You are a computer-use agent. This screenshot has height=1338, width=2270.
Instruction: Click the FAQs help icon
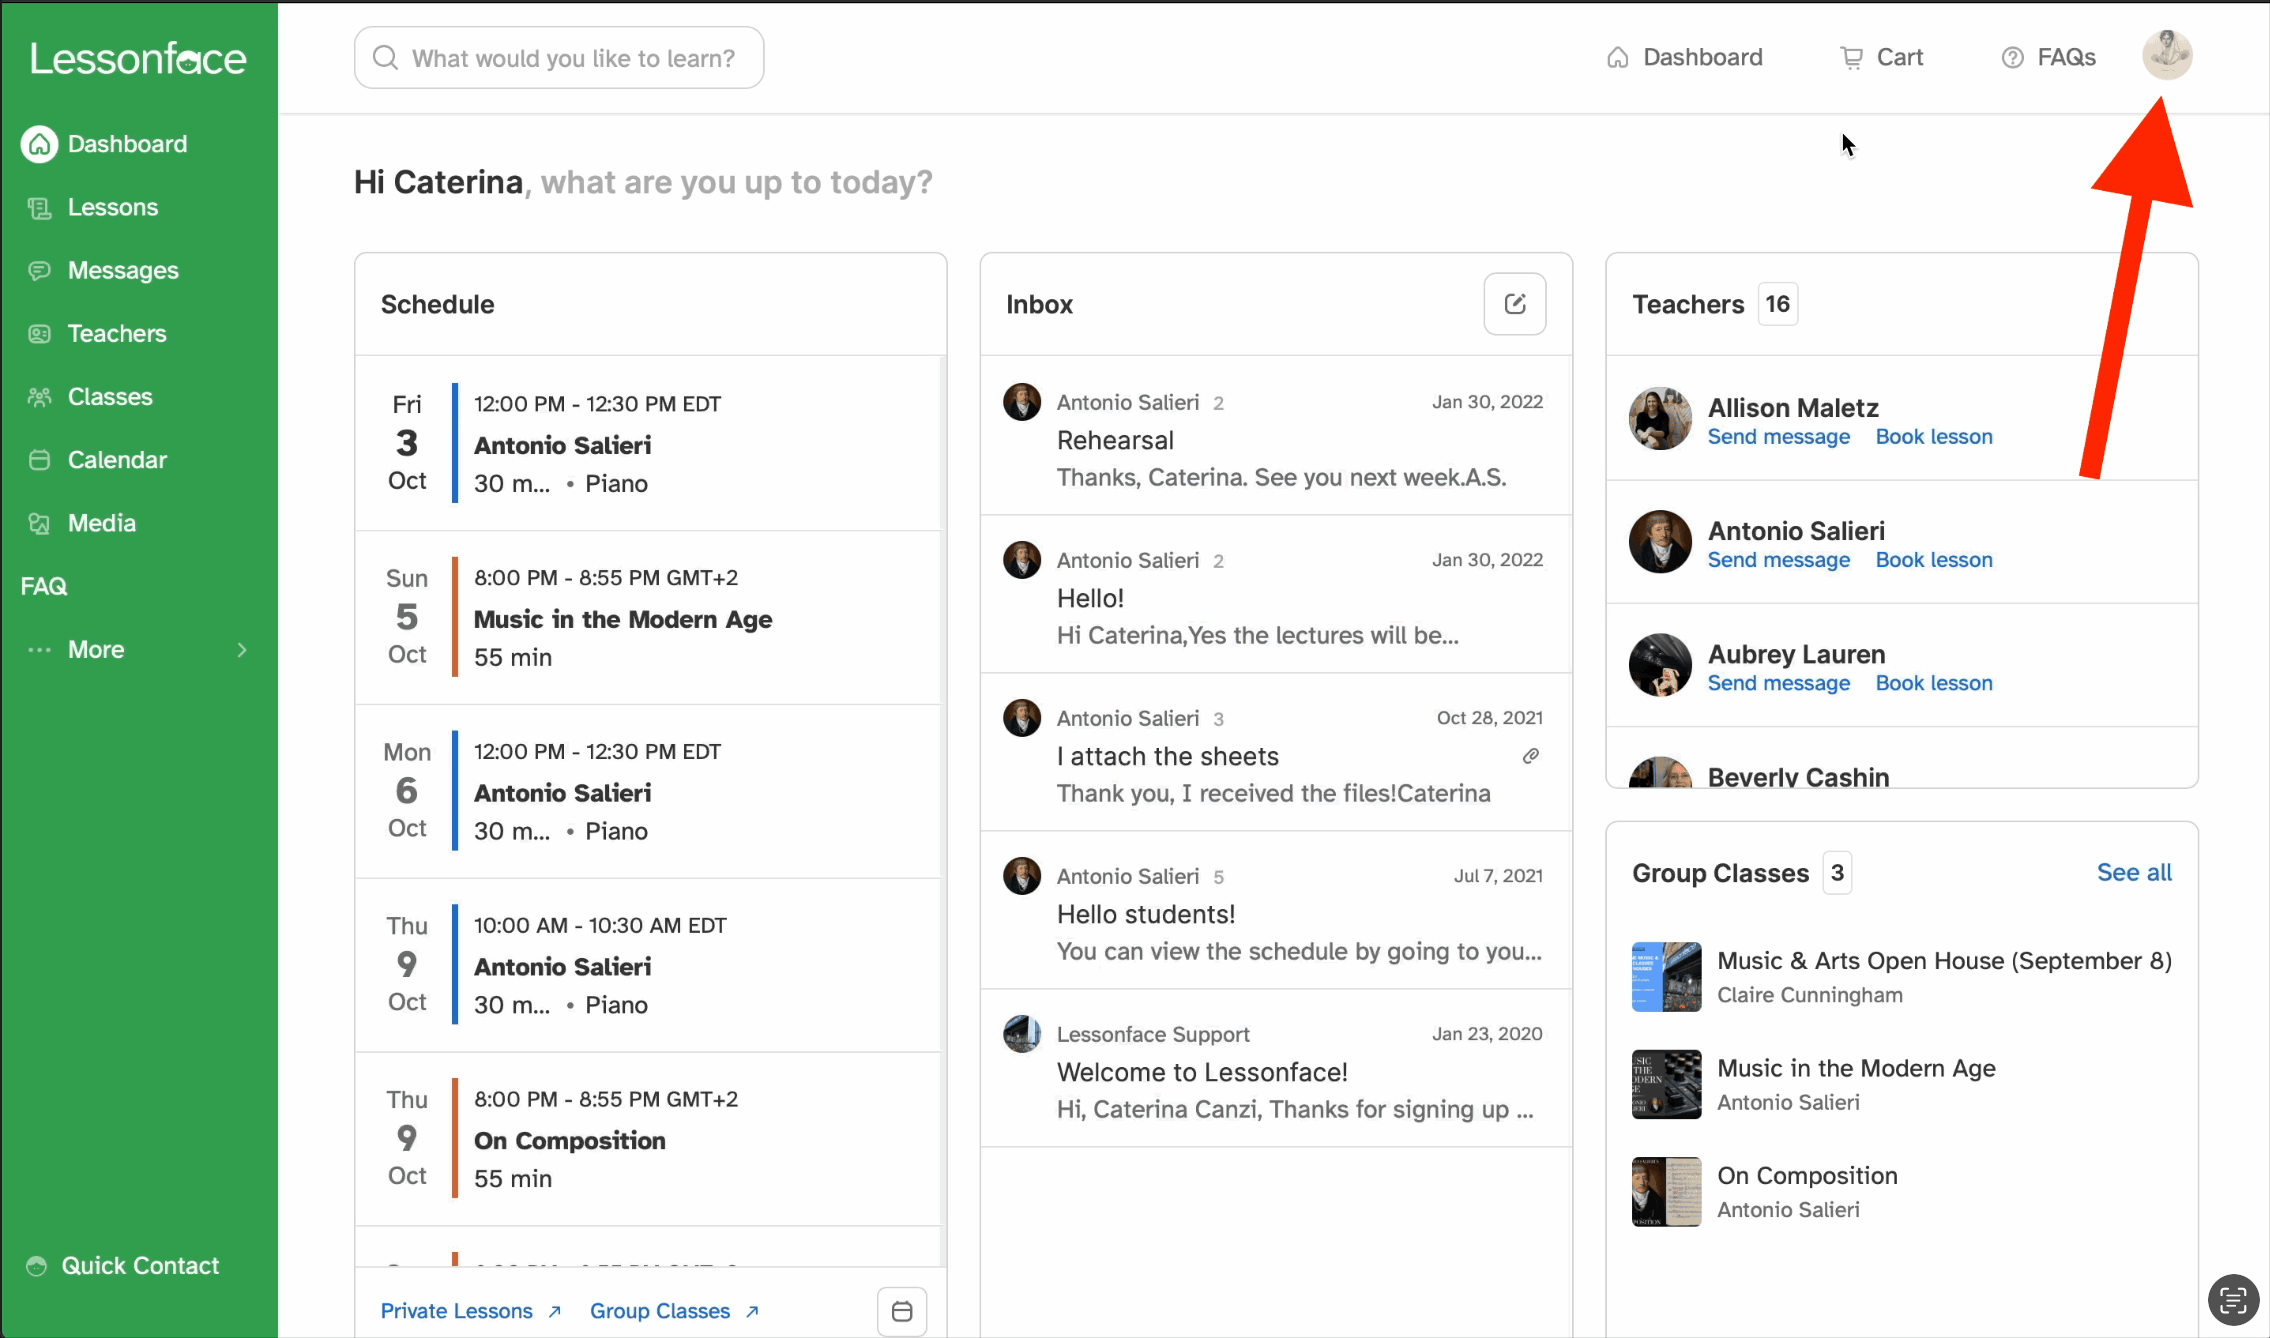tap(2012, 58)
